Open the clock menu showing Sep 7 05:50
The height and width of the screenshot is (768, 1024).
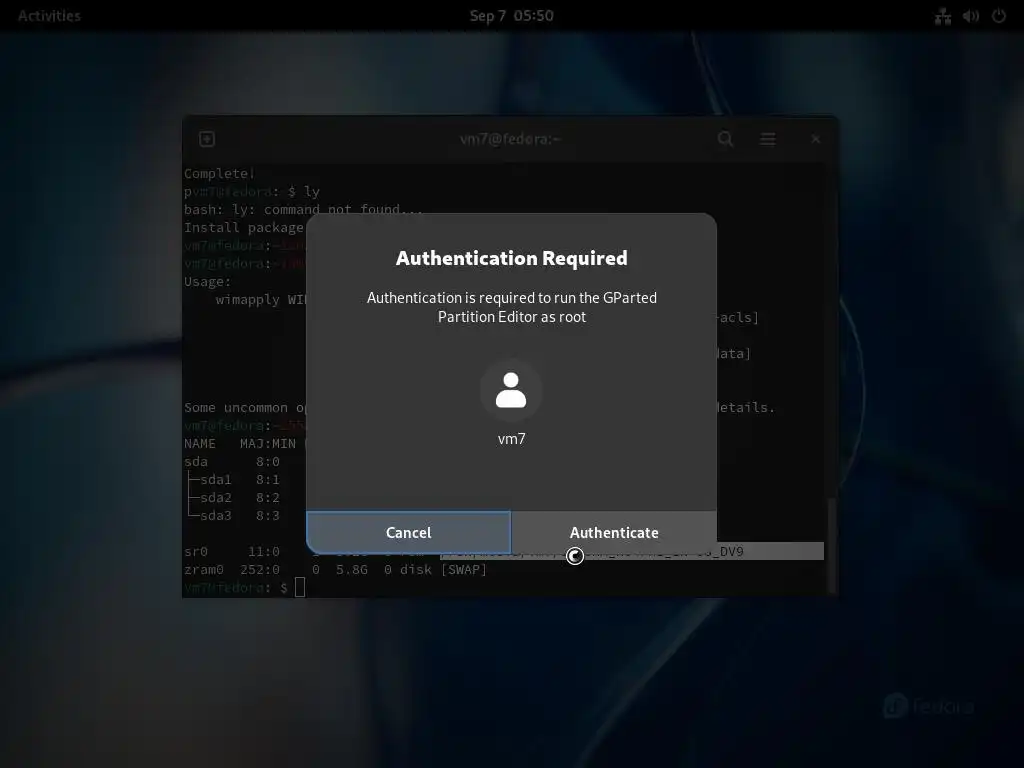click(x=511, y=16)
